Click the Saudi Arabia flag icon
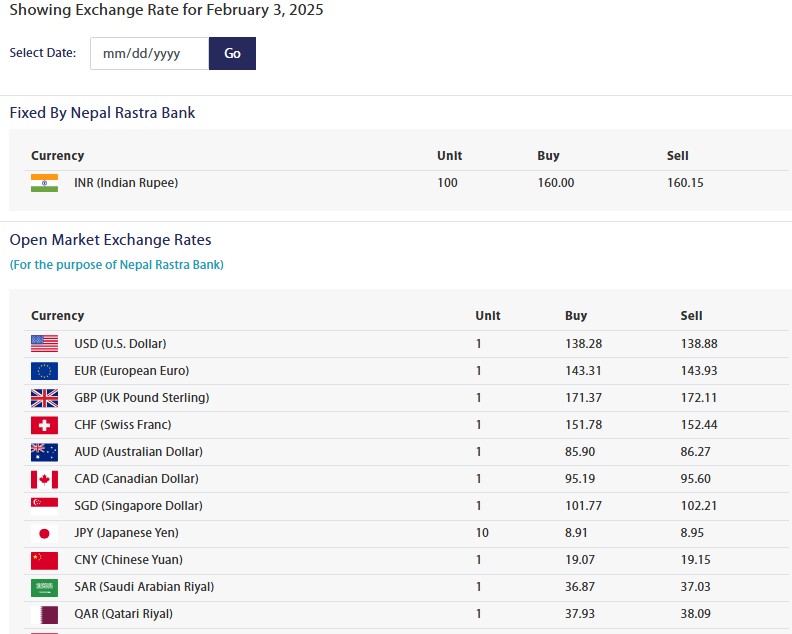The image size is (792, 634). [x=44, y=587]
